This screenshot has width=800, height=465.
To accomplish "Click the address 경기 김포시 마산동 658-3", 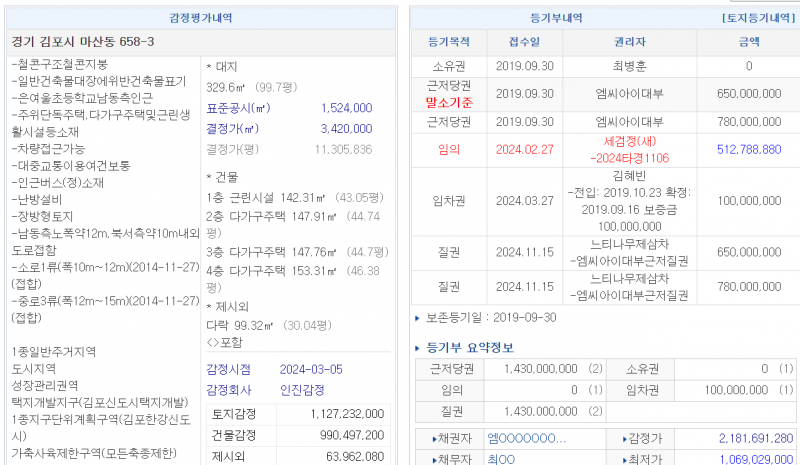I will pos(82,42).
